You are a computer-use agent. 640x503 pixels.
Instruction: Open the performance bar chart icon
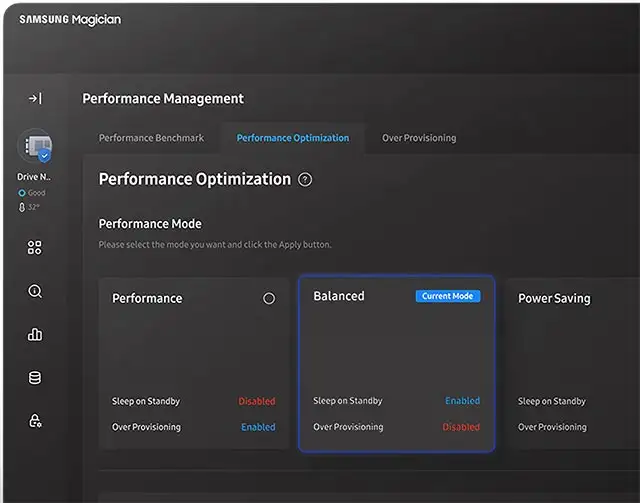click(x=35, y=334)
